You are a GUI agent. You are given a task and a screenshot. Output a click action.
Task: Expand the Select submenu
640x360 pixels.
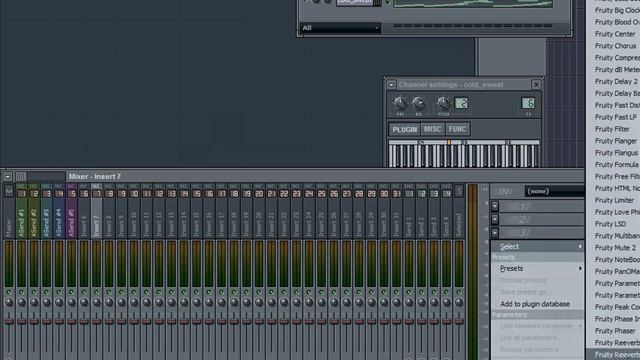538,247
